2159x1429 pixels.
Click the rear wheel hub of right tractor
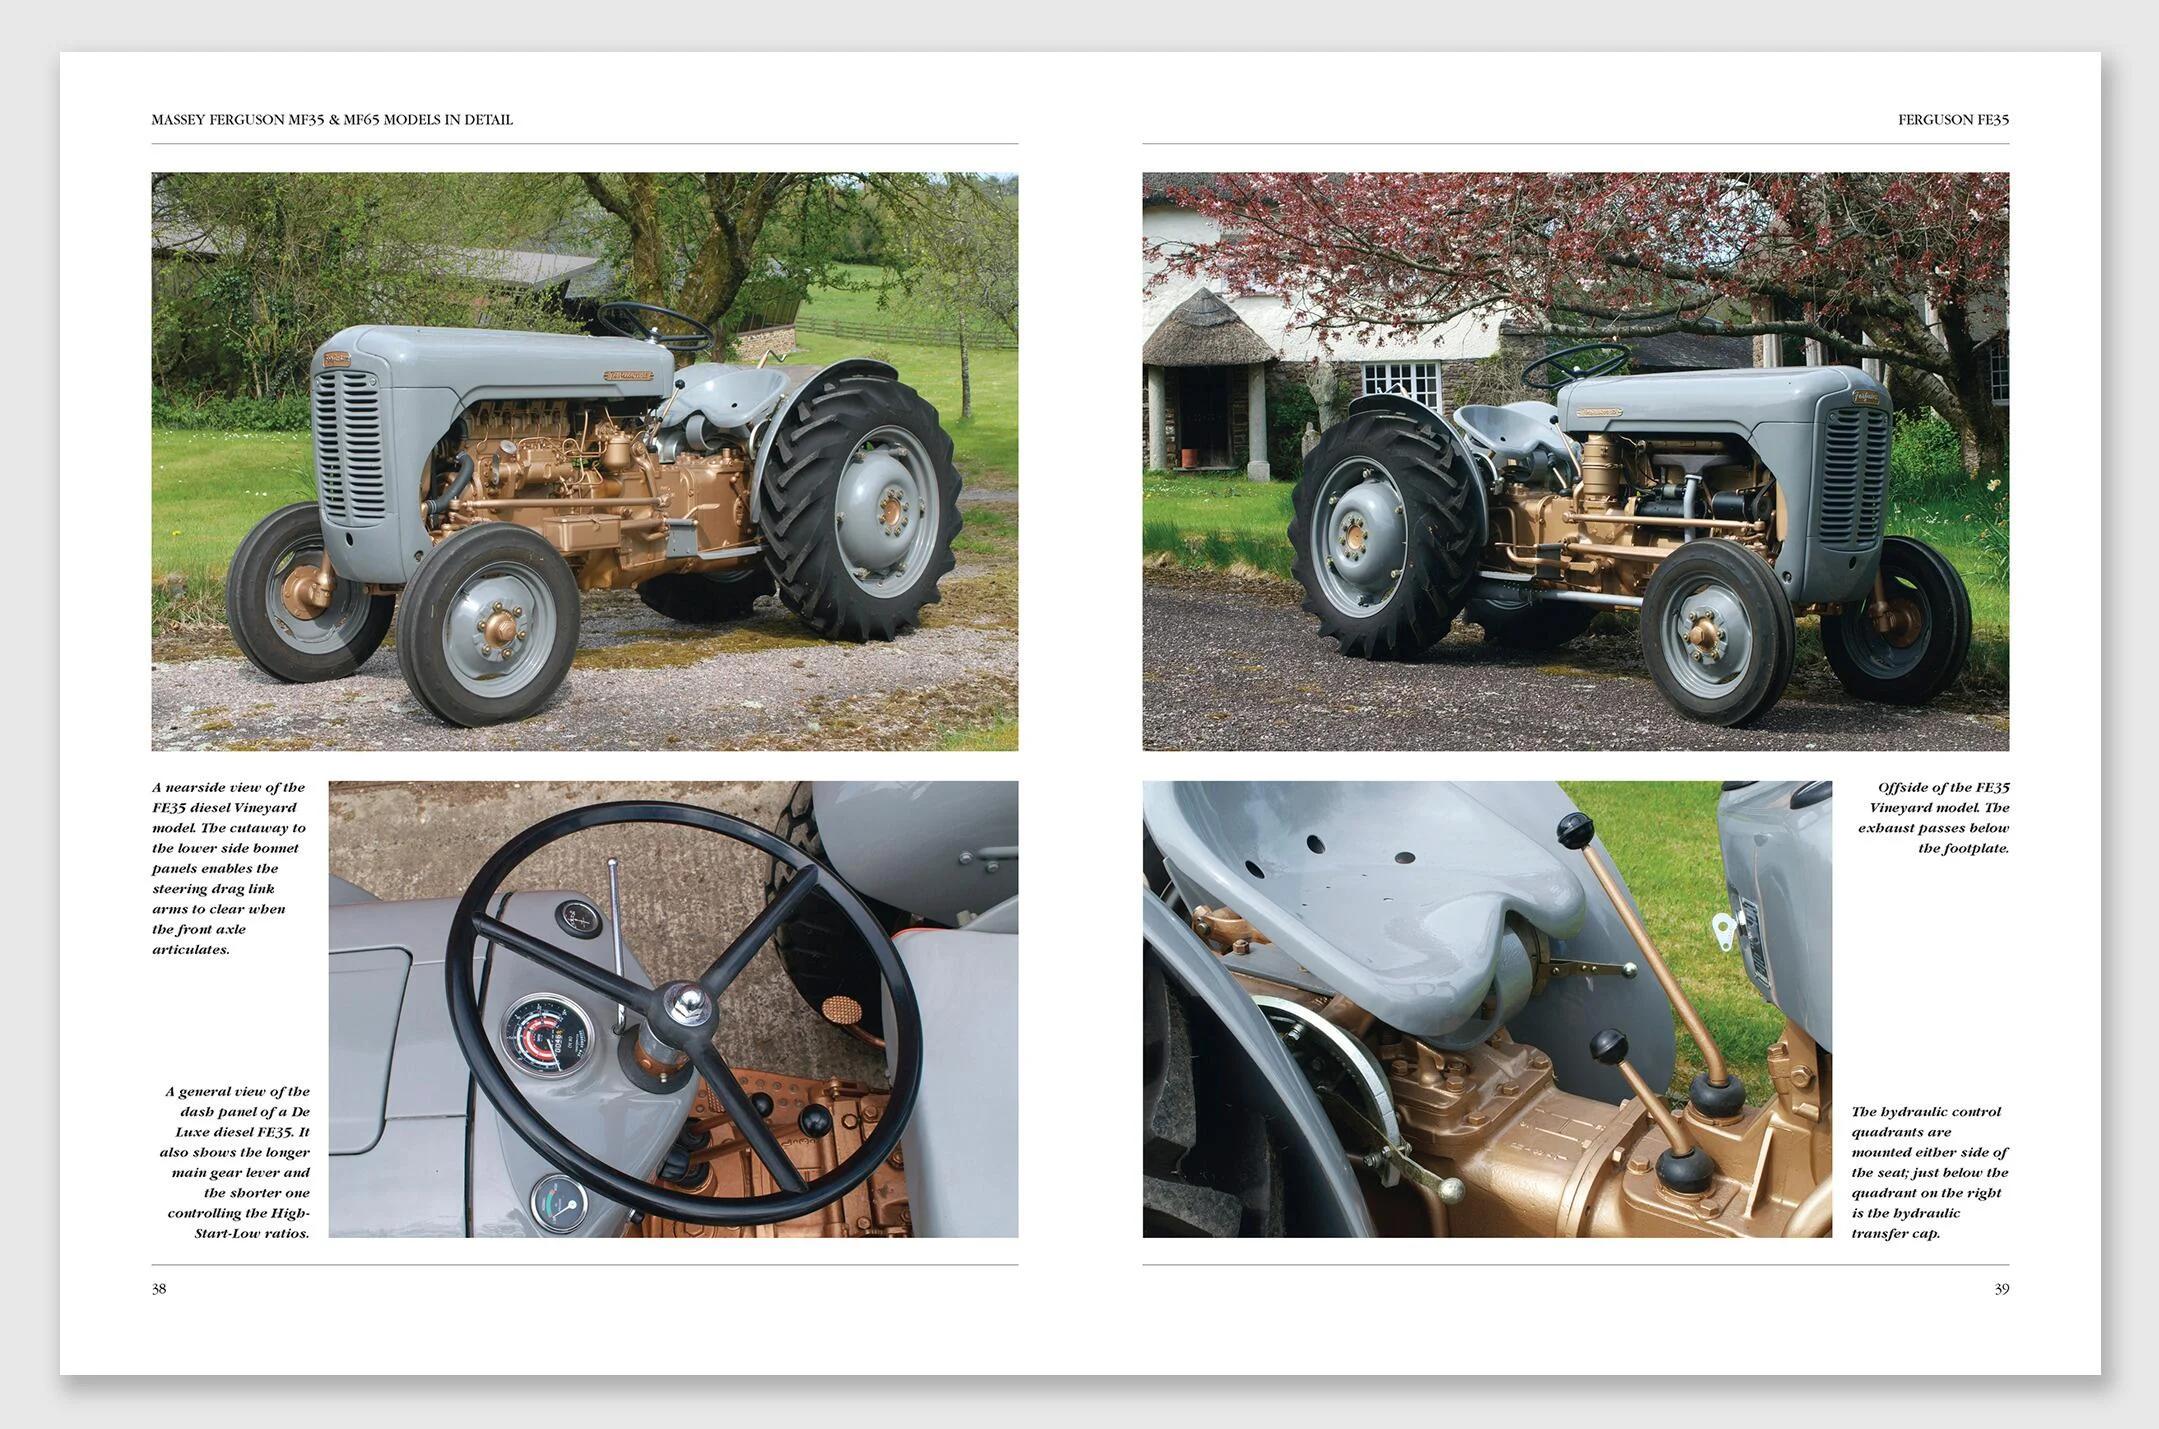coord(1355,535)
